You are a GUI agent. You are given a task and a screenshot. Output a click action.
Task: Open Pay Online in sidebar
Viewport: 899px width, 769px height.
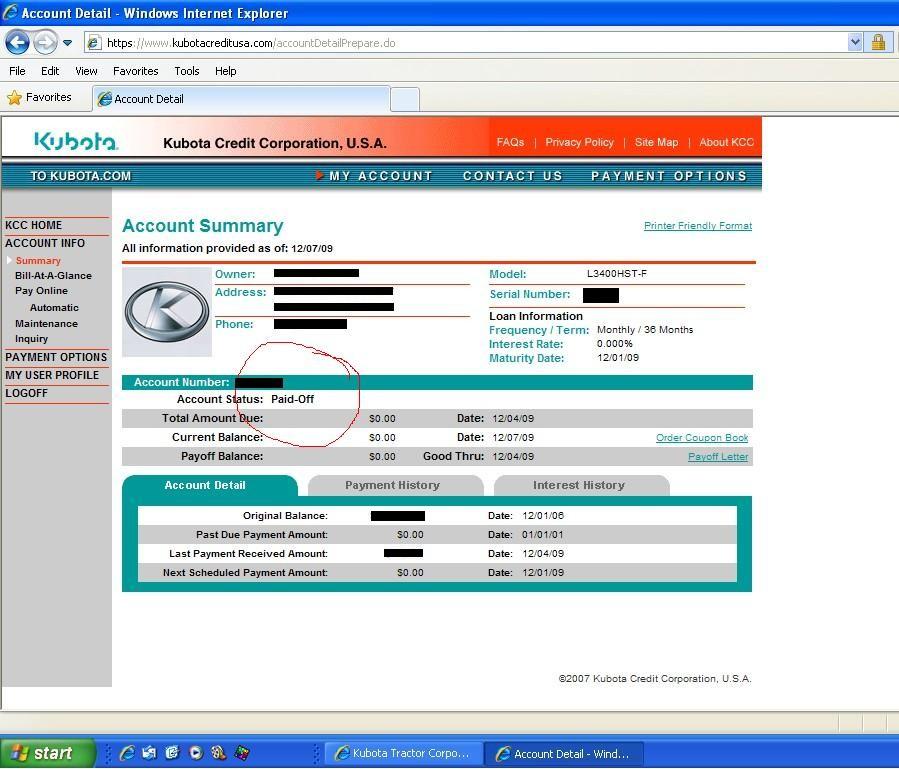[x=41, y=291]
